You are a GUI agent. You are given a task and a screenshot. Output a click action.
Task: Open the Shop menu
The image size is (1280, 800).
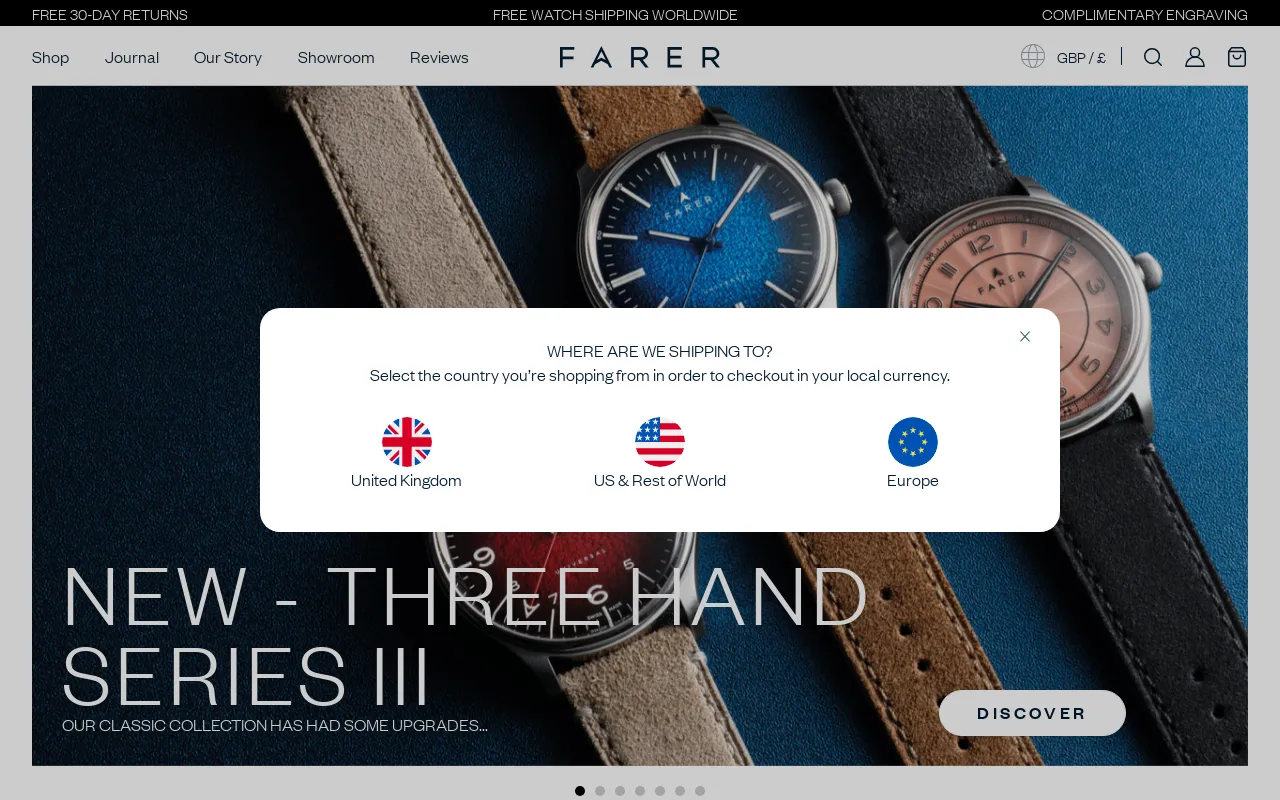point(51,58)
